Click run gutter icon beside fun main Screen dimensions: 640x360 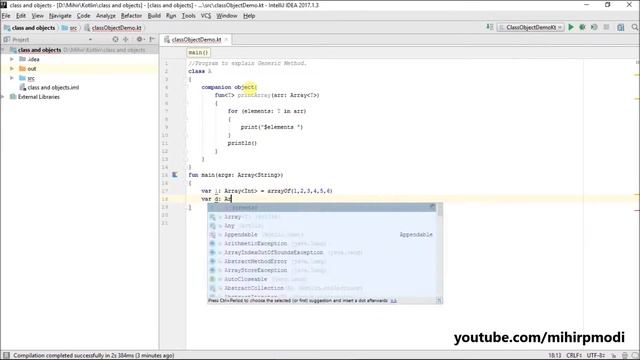tap(175, 175)
